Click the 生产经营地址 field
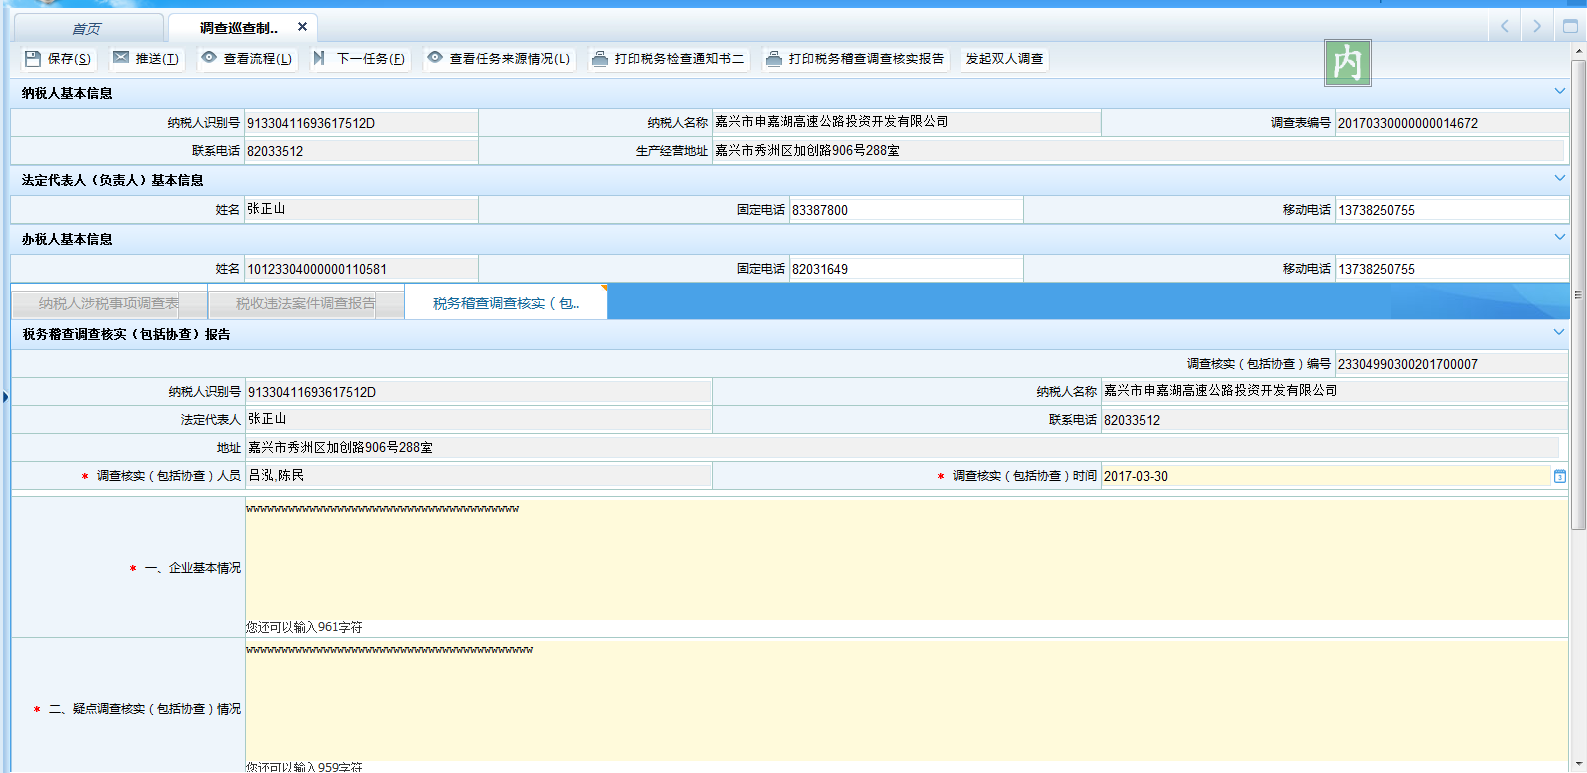 coord(1138,151)
